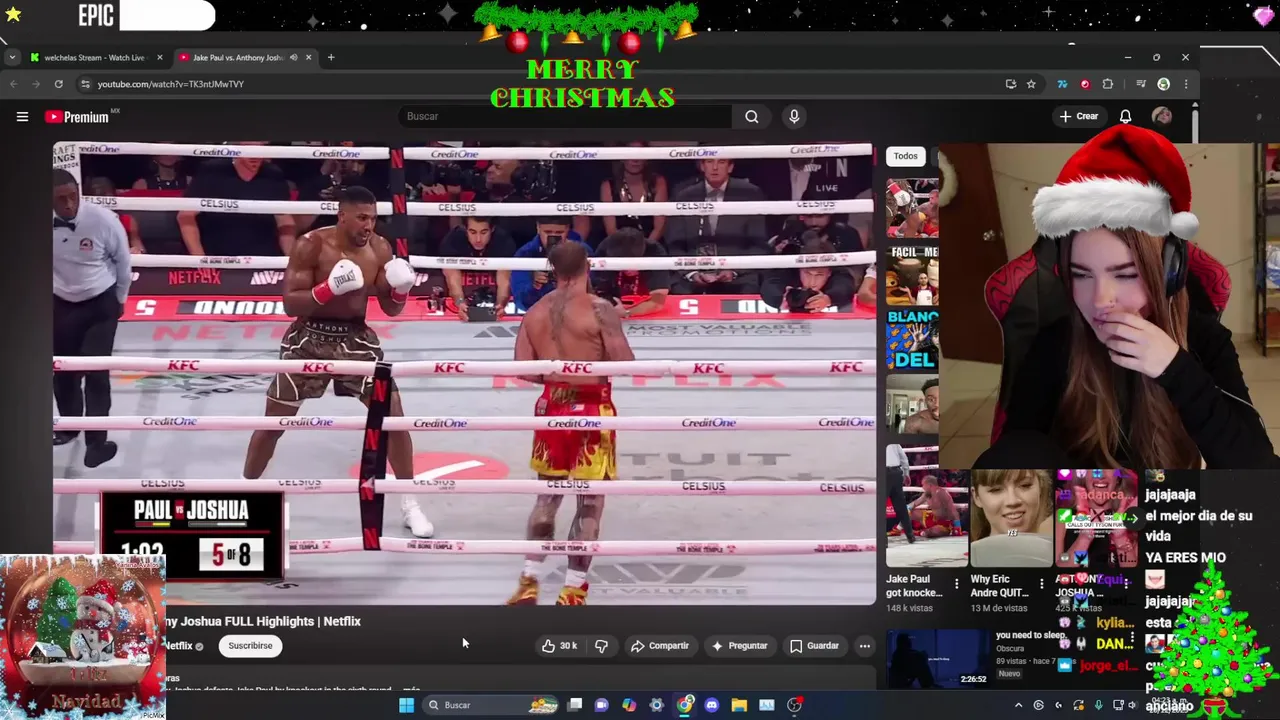
Task: Open the Preguntar ask feature
Action: tap(739, 646)
